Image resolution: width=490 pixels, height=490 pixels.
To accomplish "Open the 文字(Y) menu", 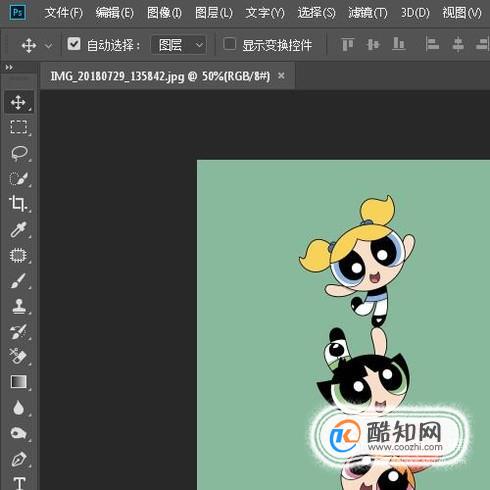I will pos(265,13).
